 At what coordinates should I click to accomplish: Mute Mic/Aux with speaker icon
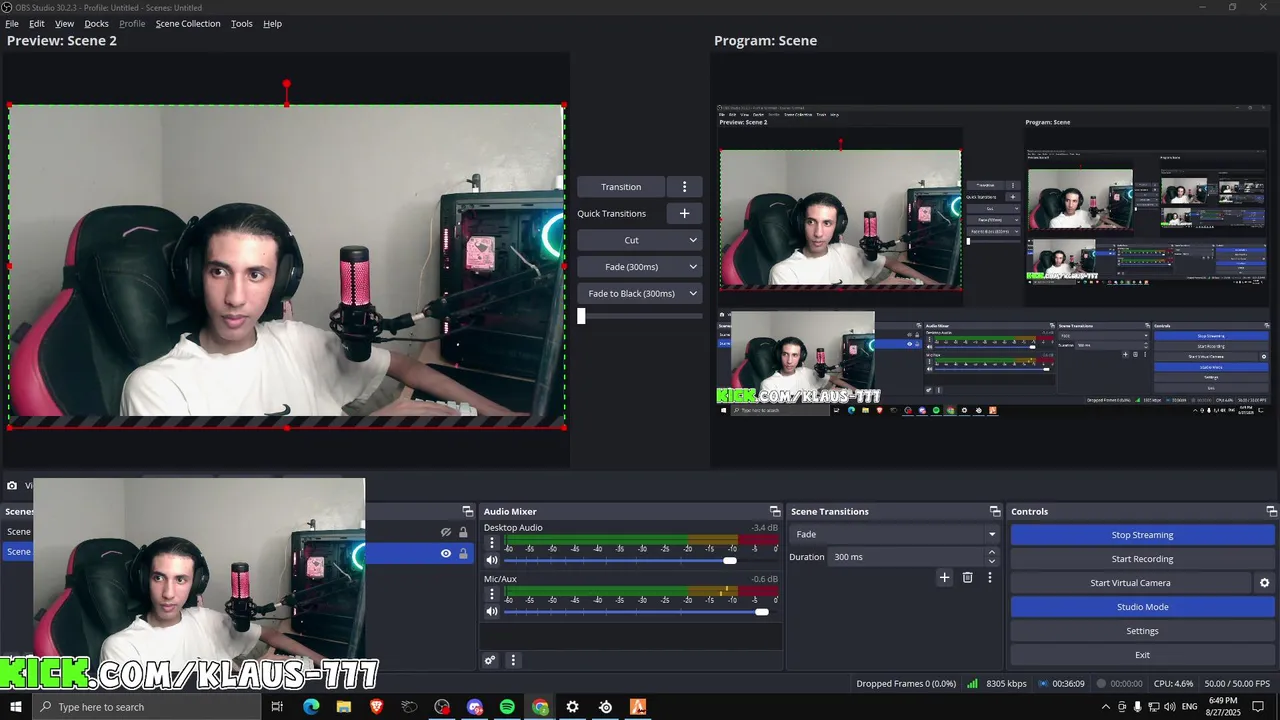491,611
